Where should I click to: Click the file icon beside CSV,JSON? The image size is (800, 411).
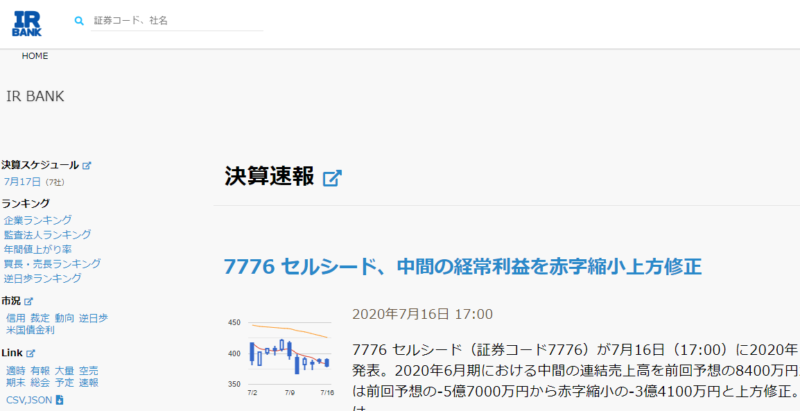[59, 400]
